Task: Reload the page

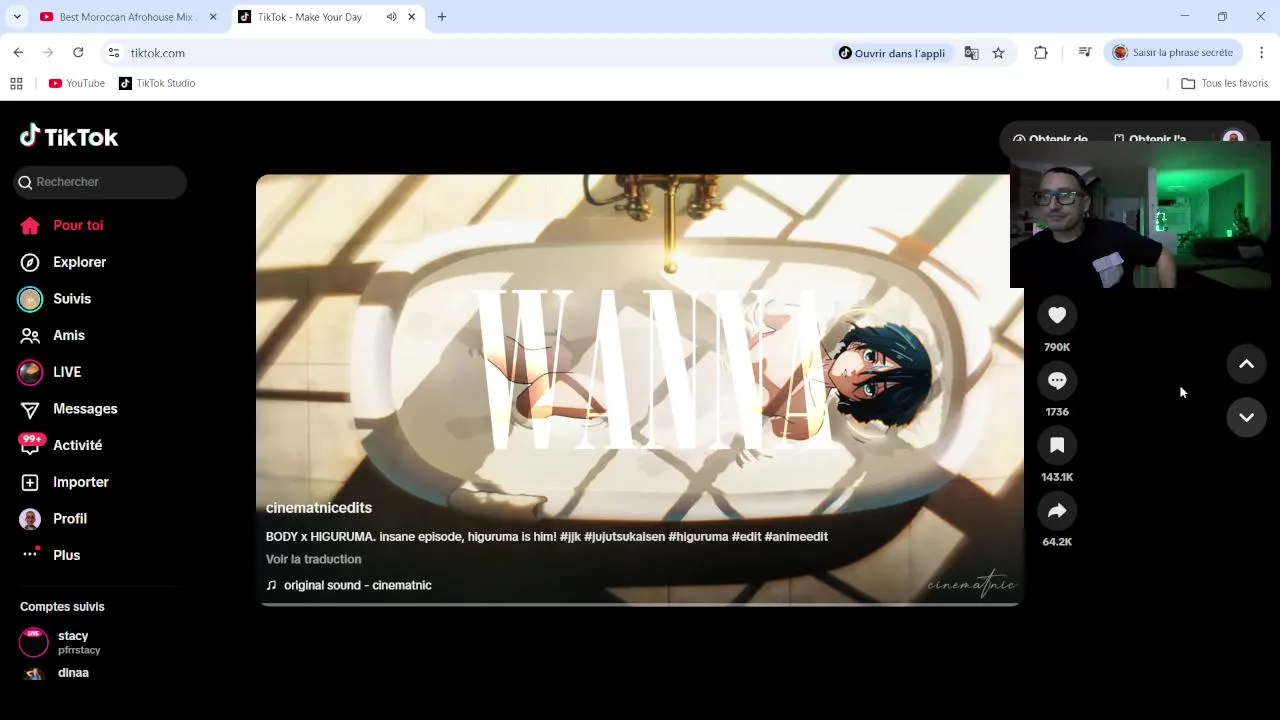Action: tap(78, 53)
